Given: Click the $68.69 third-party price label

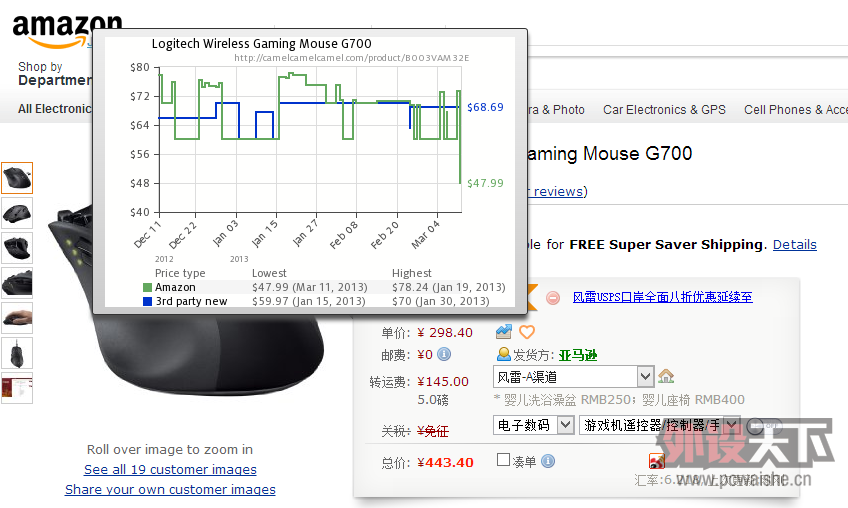Looking at the screenshot, I should 485,107.
